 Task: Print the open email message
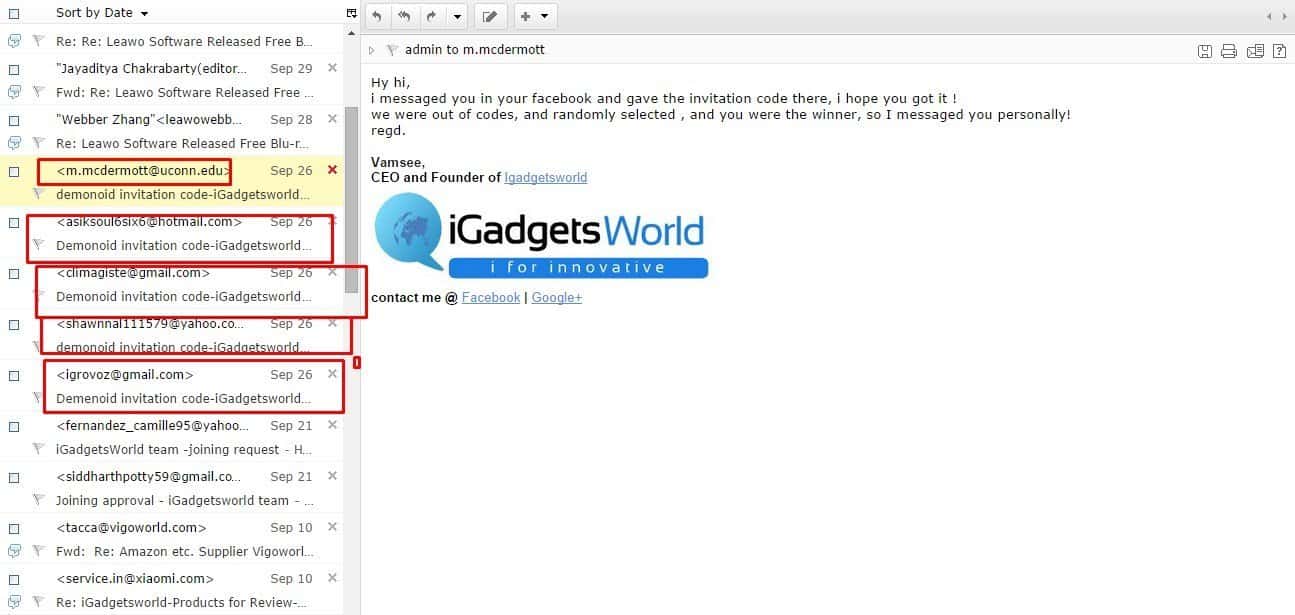coord(1229,51)
